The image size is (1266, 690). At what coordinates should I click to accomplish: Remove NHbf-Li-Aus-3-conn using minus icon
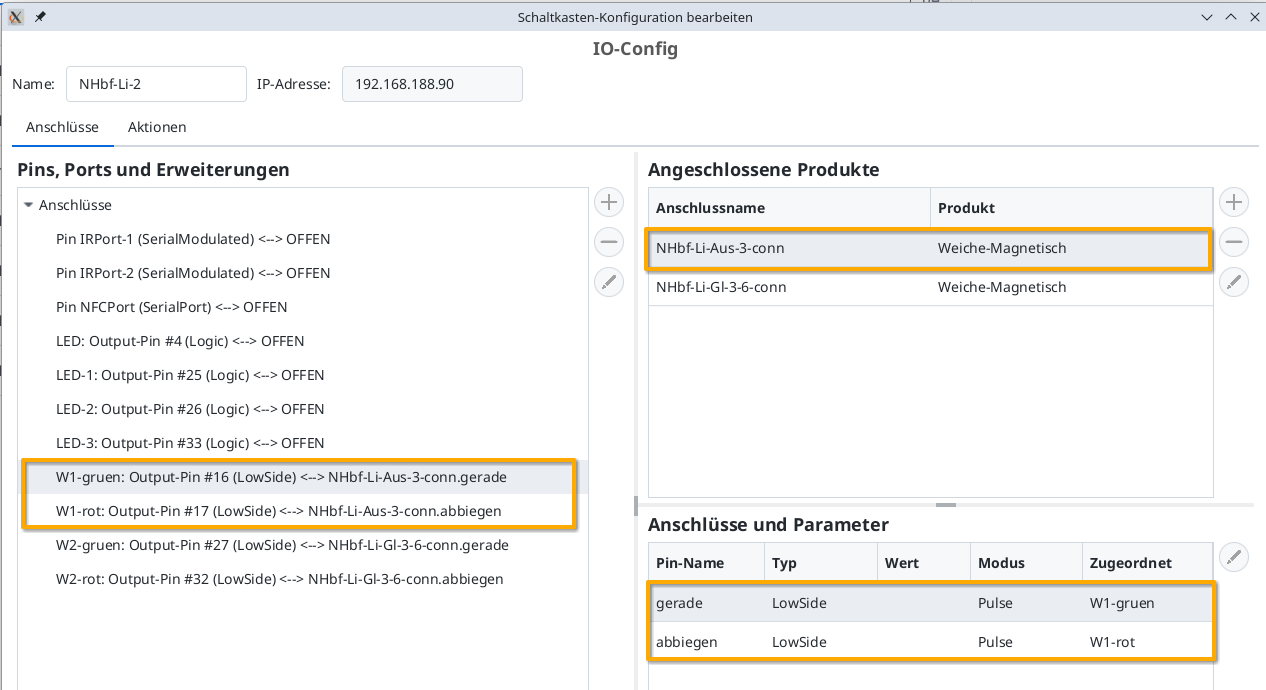pyautogui.click(x=1234, y=242)
